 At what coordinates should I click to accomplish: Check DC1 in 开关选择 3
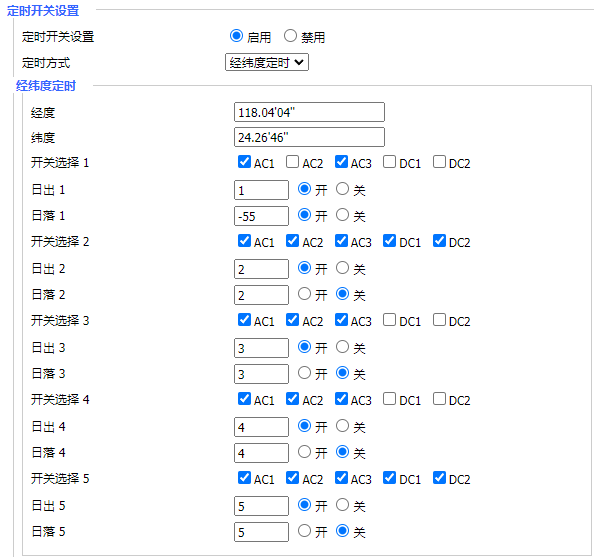(x=389, y=320)
